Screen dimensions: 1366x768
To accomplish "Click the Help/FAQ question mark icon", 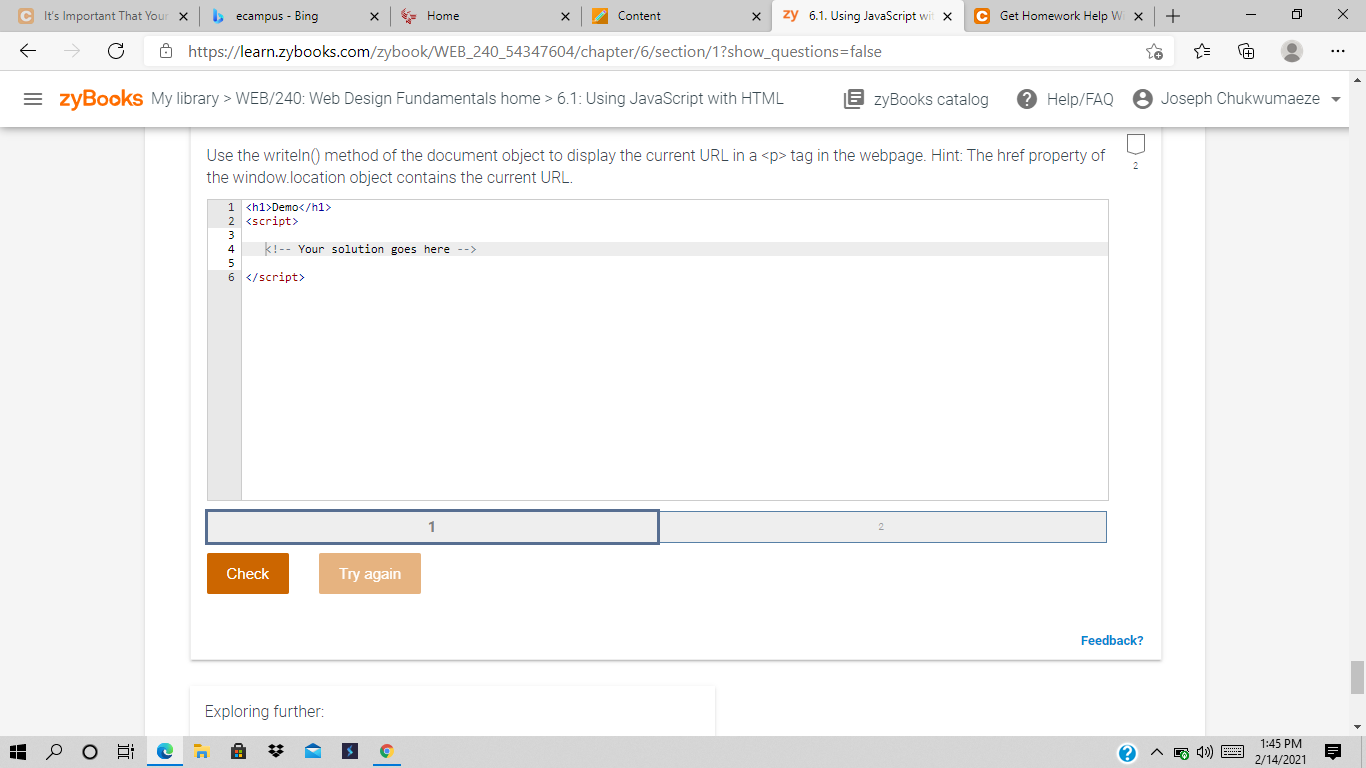I will [1027, 98].
